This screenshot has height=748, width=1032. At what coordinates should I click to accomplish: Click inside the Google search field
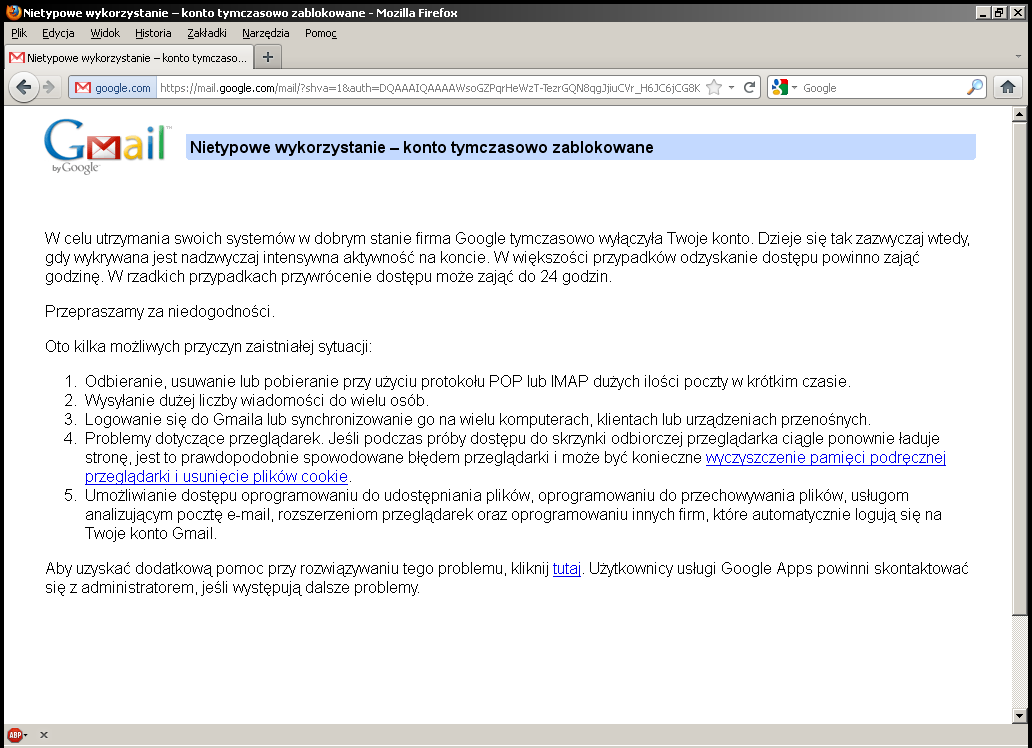(x=880, y=87)
